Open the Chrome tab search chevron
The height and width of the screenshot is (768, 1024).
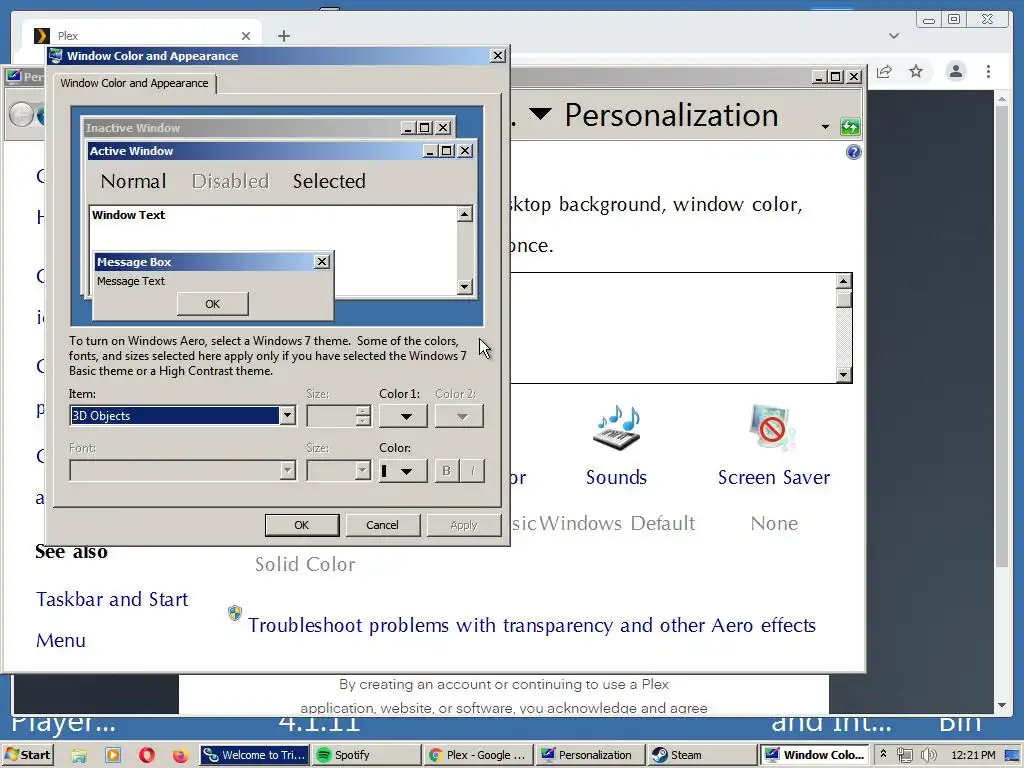[894, 36]
